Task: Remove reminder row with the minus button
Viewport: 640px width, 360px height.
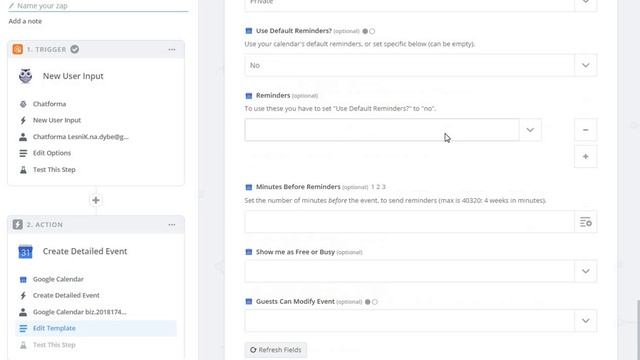Action: [585, 130]
